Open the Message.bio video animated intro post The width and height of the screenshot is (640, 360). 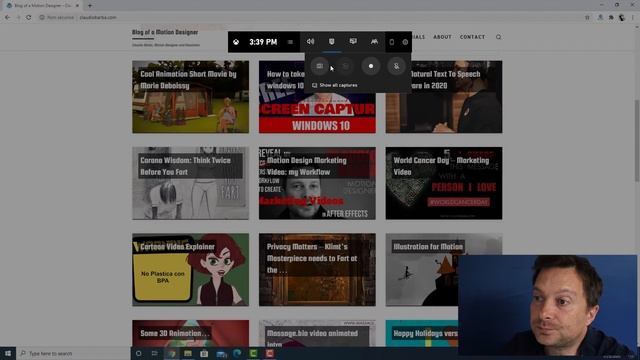coord(317,333)
